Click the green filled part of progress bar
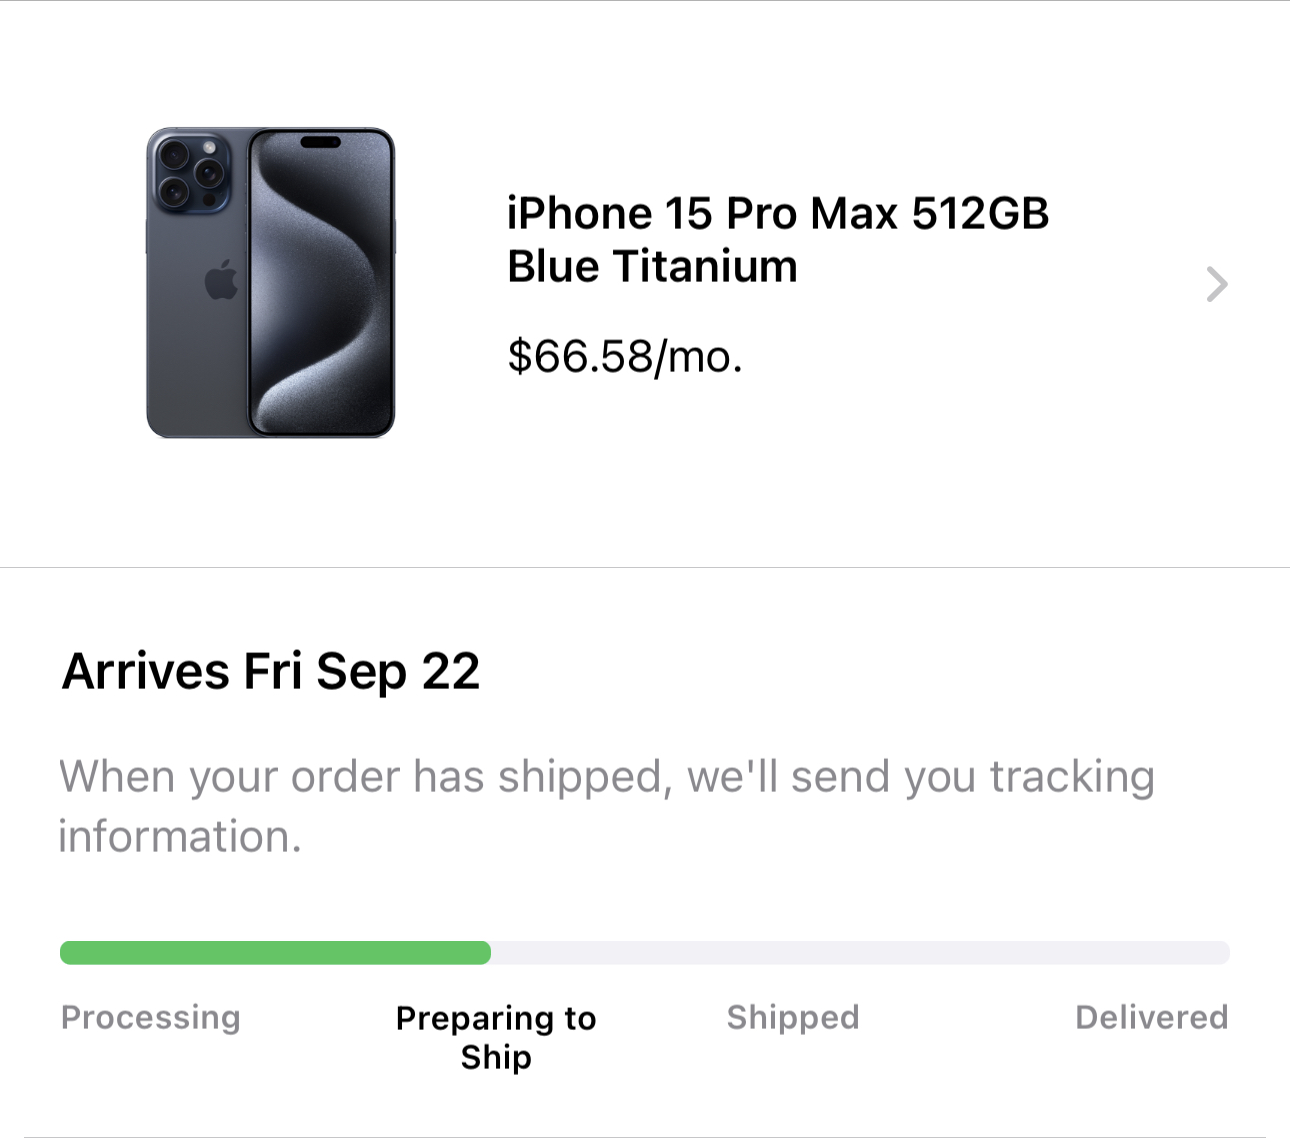The width and height of the screenshot is (1290, 1142). (x=275, y=953)
